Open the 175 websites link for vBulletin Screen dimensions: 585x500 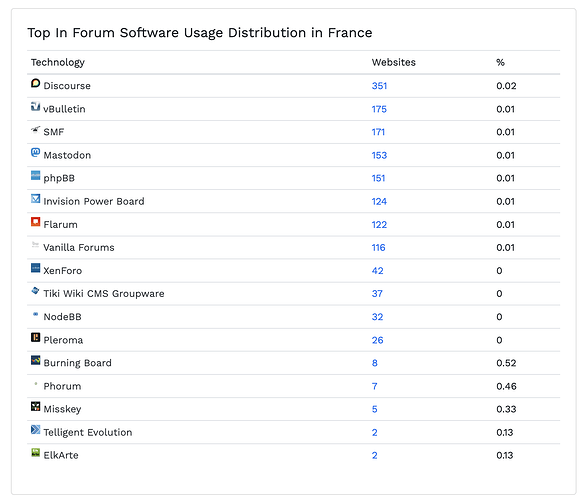(x=379, y=109)
